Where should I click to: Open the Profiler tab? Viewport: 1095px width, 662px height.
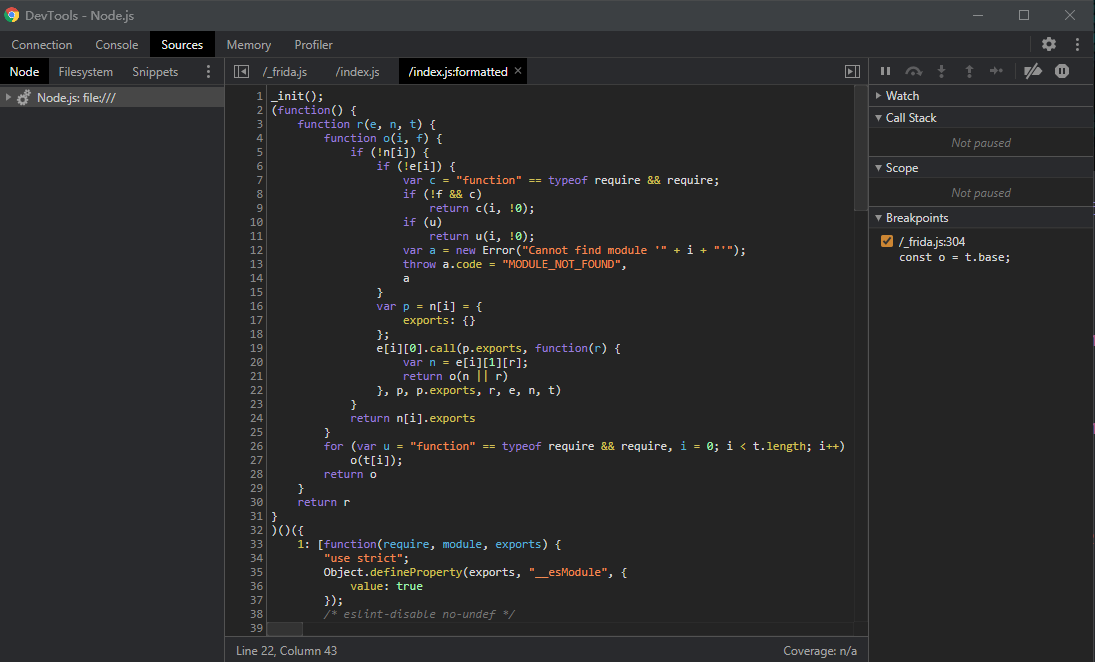[313, 45]
